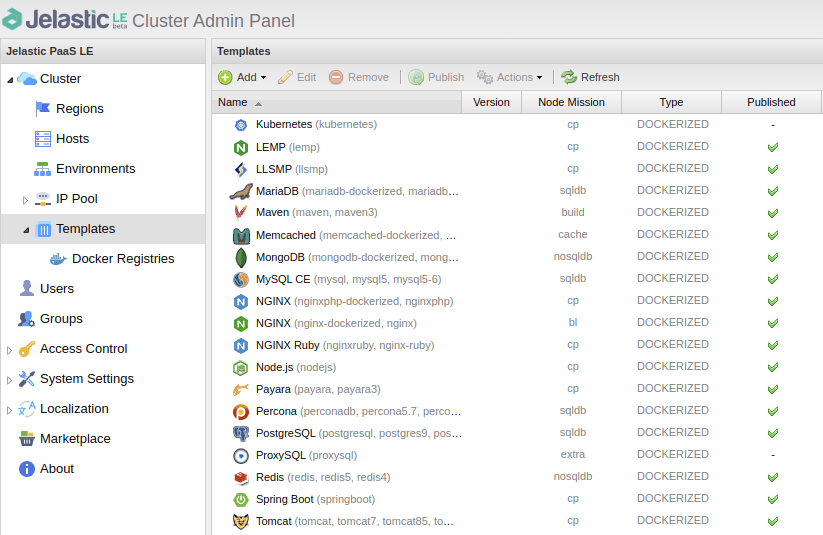Expand the Access Control tree node
The width and height of the screenshot is (823, 535).
(x=9, y=350)
